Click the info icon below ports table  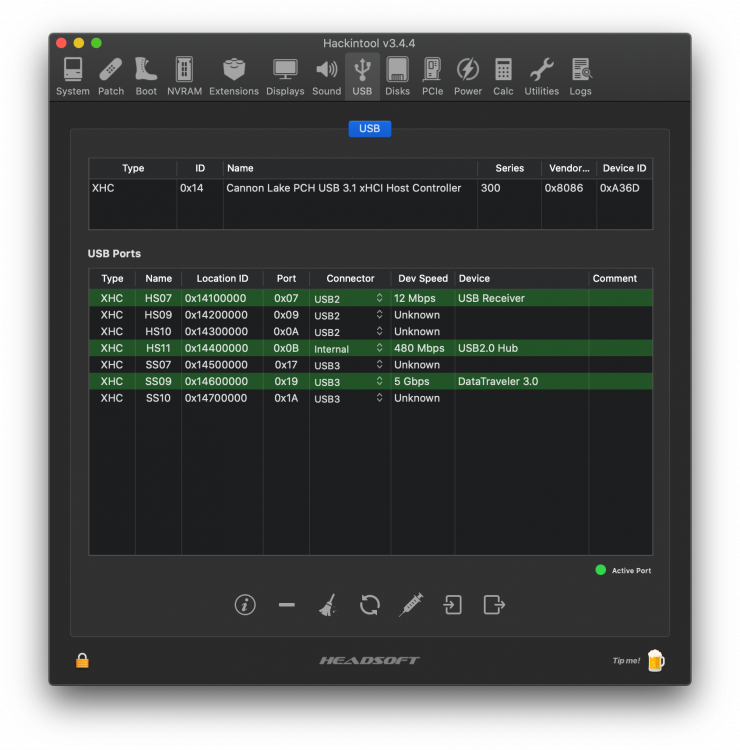(245, 605)
